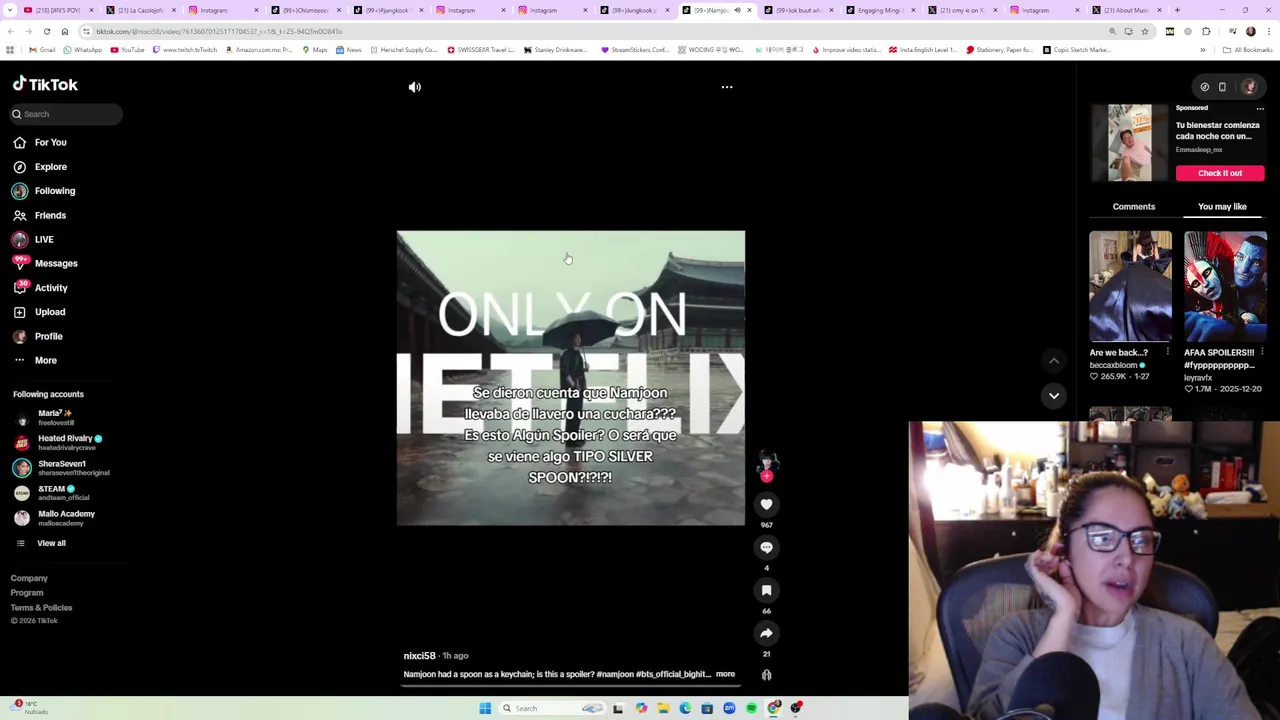
Task: Open profile avatar in top right
Action: tap(1249, 87)
